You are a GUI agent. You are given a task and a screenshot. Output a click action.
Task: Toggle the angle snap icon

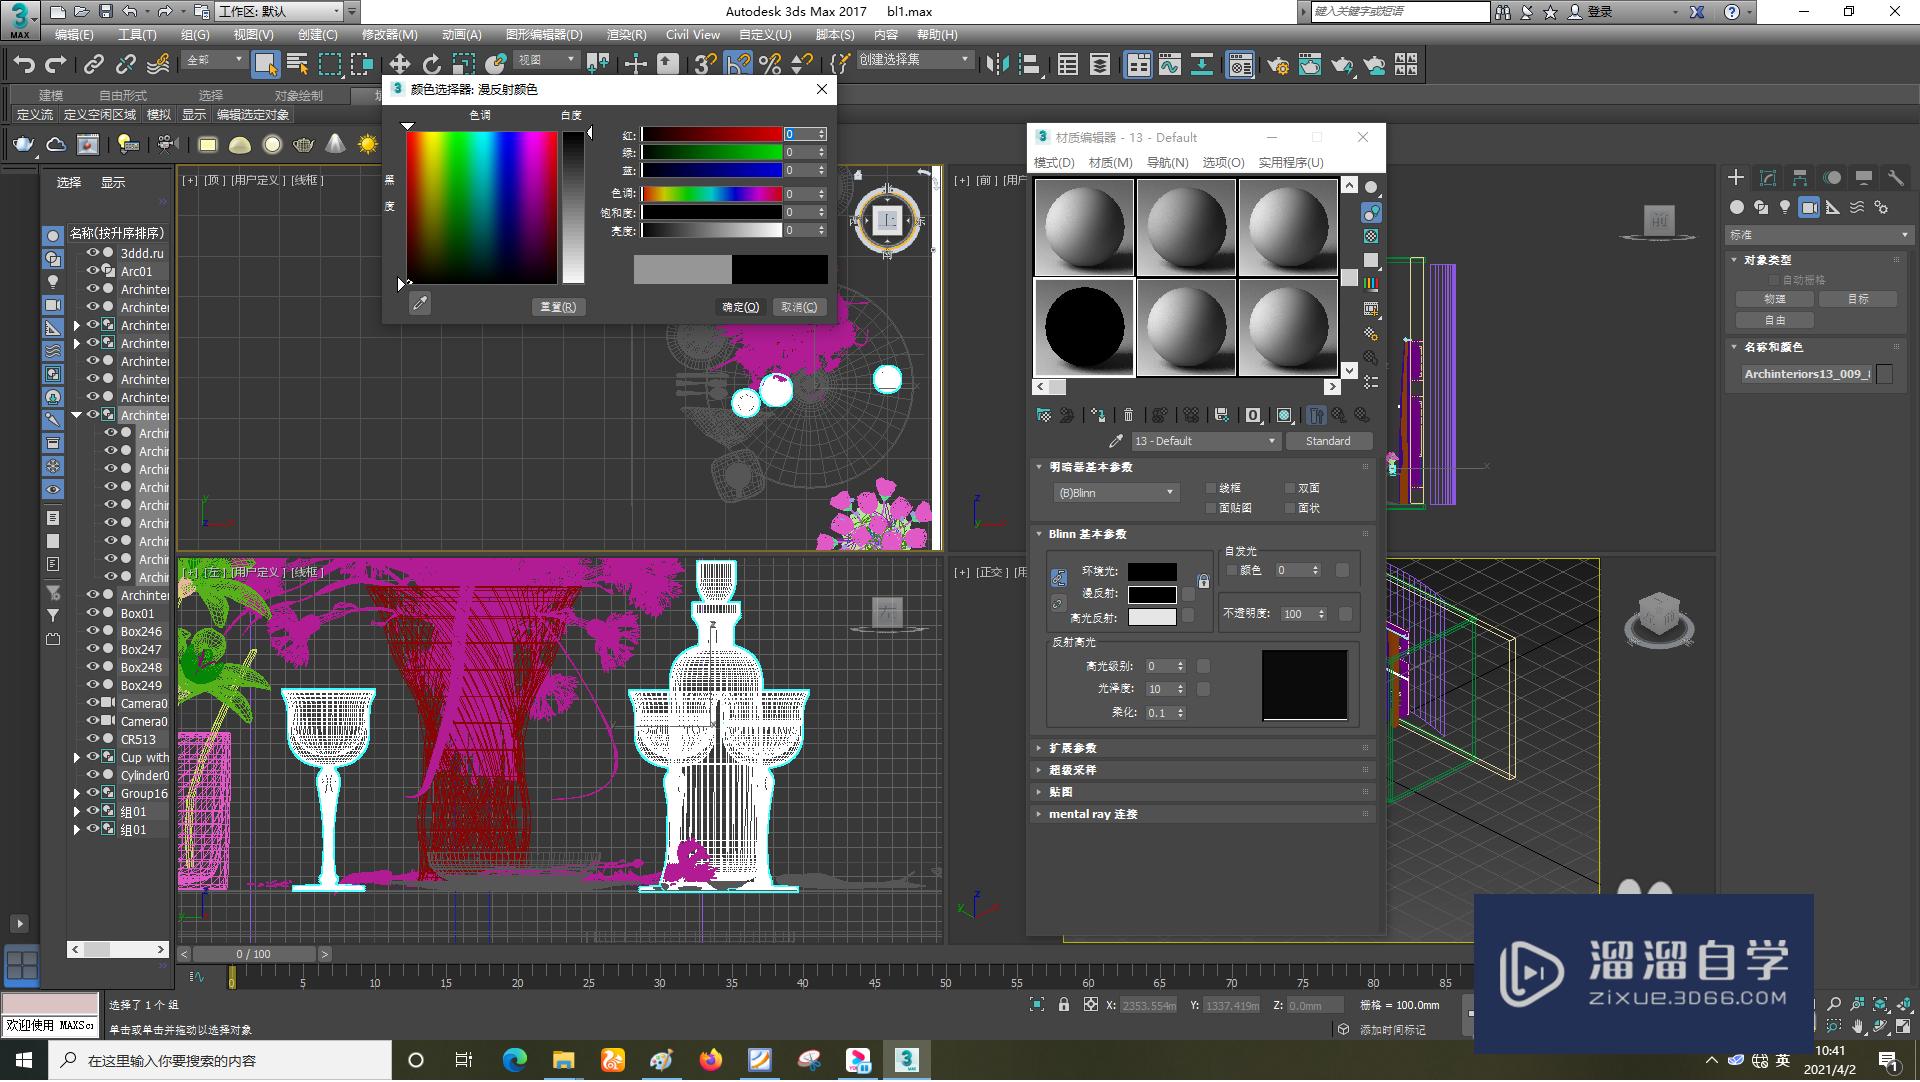(737, 65)
